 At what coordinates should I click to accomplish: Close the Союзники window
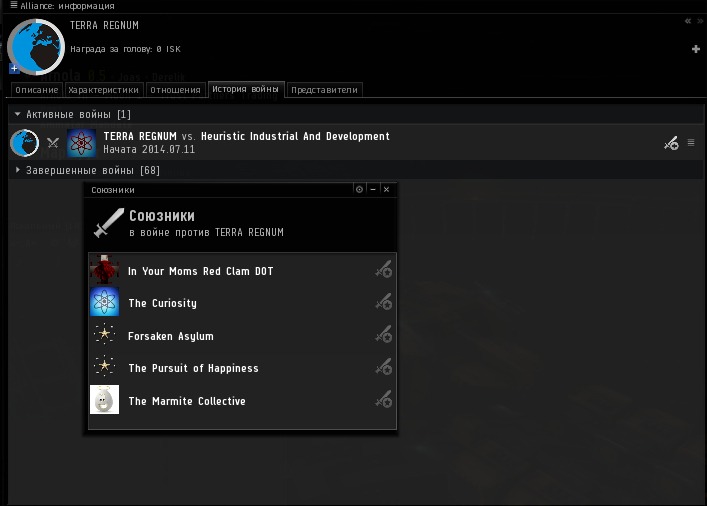(386, 189)
